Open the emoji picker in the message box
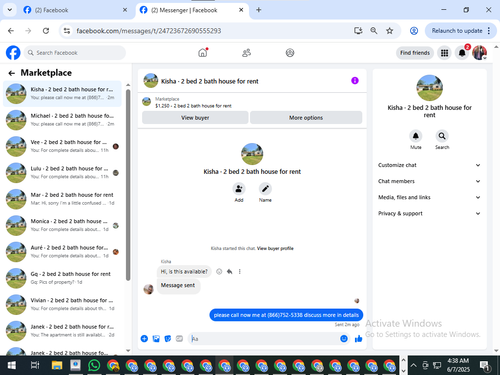 344,339
